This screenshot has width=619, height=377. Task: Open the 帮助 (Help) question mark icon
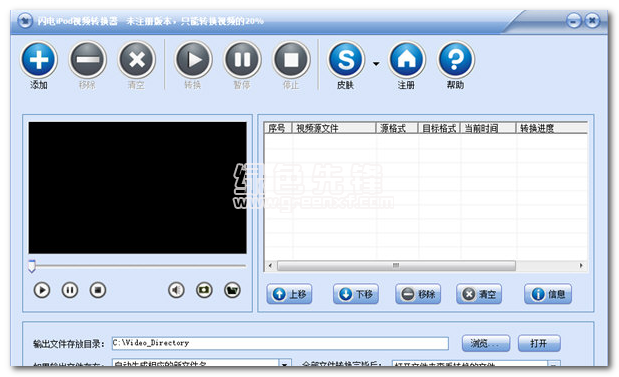456,60
